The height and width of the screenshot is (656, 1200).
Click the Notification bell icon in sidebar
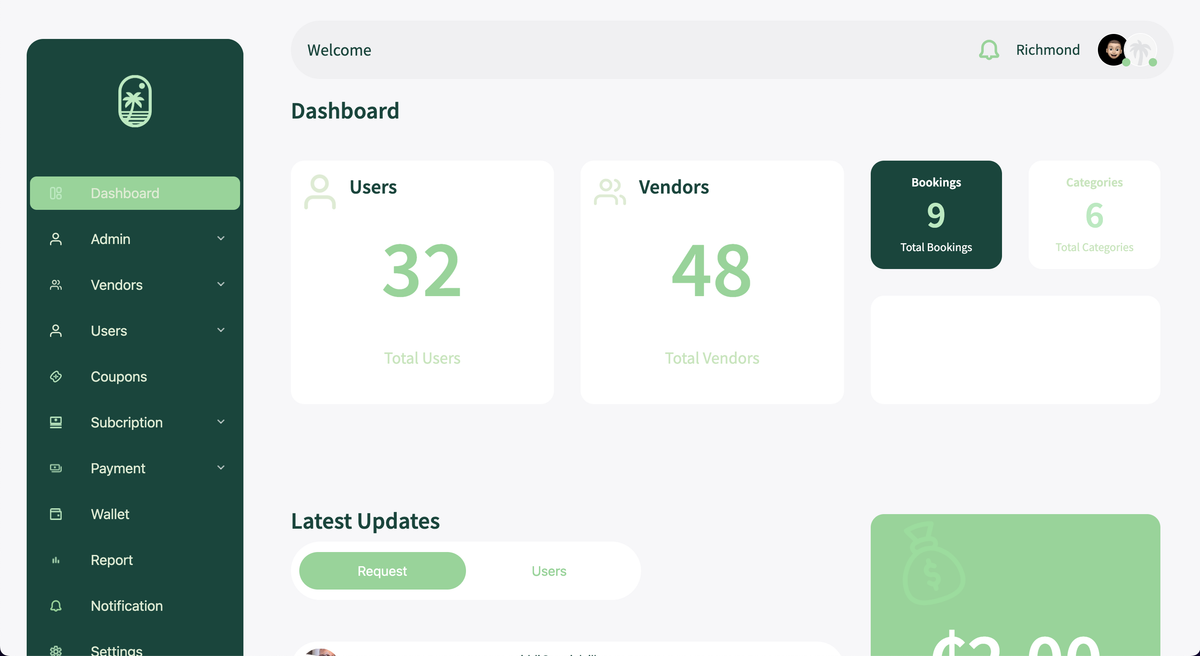click(56, 606)
